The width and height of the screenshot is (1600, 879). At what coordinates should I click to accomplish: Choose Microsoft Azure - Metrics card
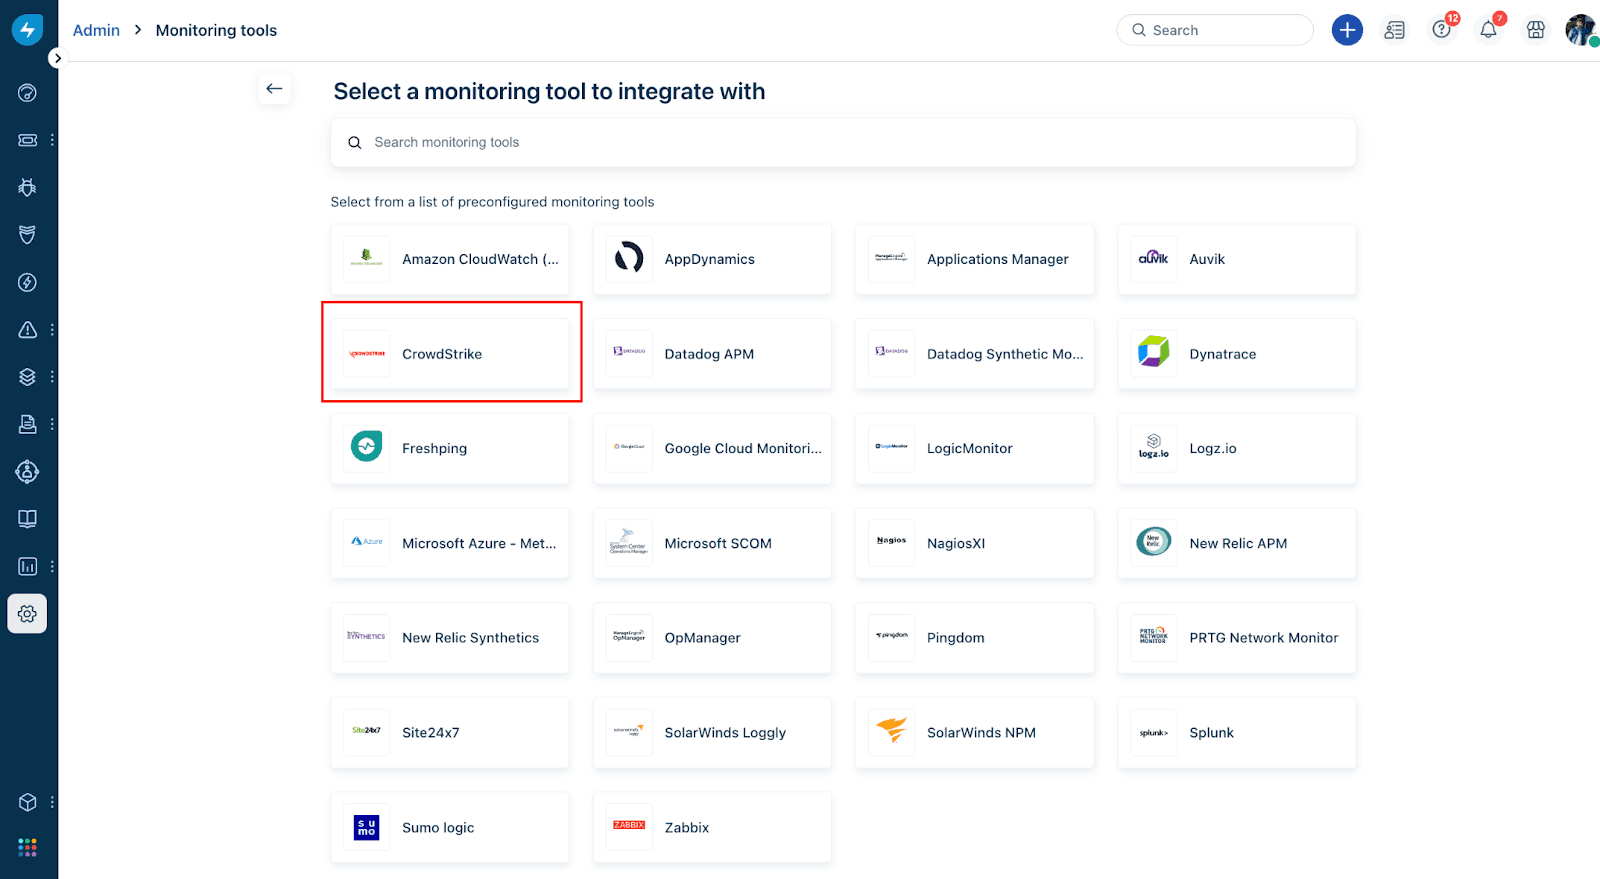tap(450, 543)
